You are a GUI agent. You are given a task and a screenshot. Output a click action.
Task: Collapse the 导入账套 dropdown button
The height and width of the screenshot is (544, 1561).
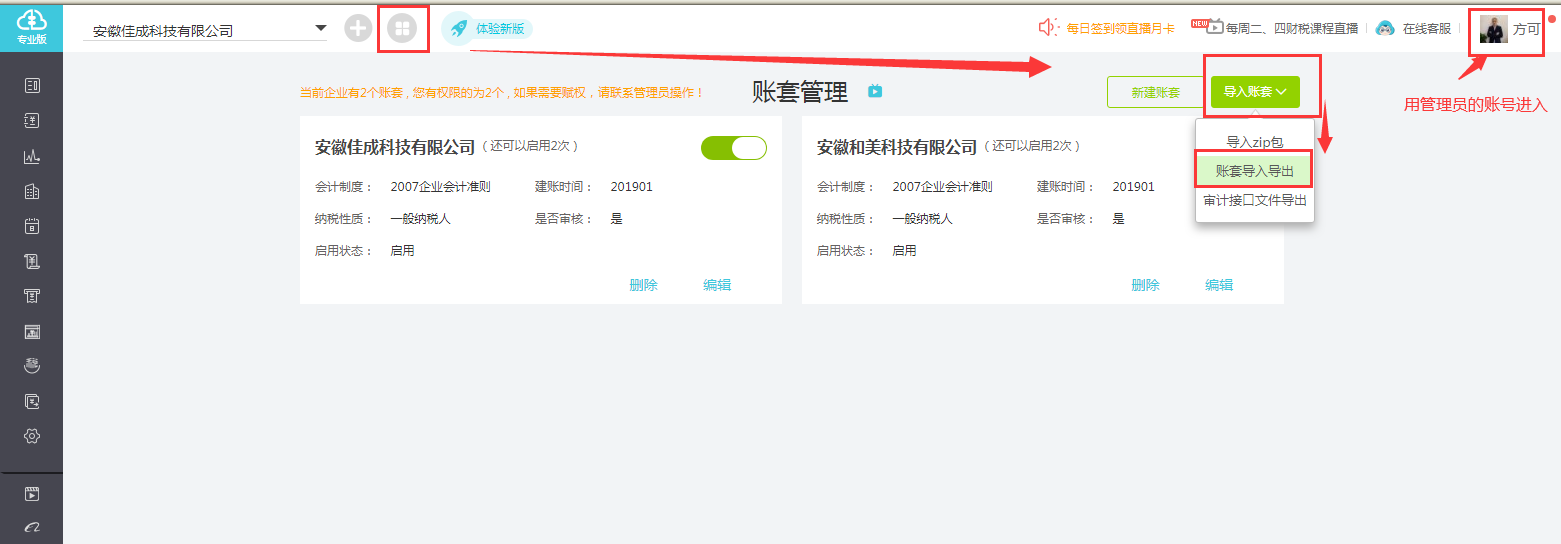[x=1255, y=92]
